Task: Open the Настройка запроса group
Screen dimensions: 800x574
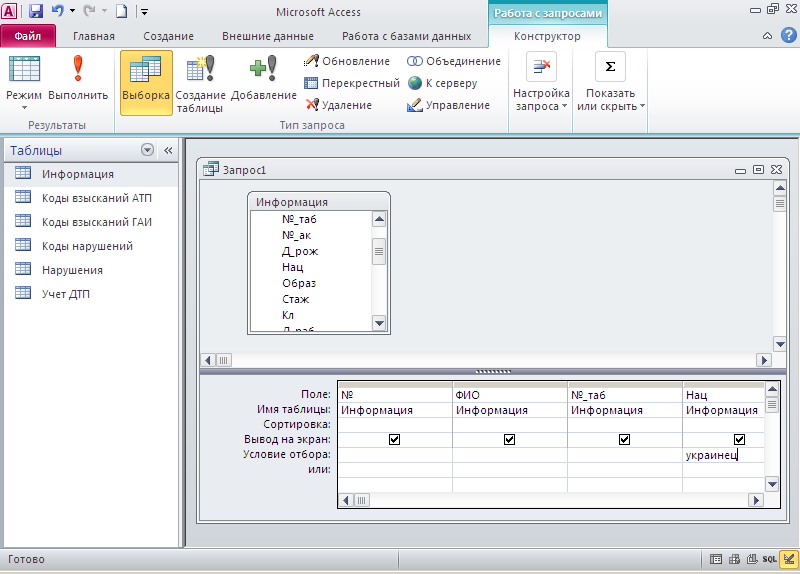Action: (x=541, y=82)
